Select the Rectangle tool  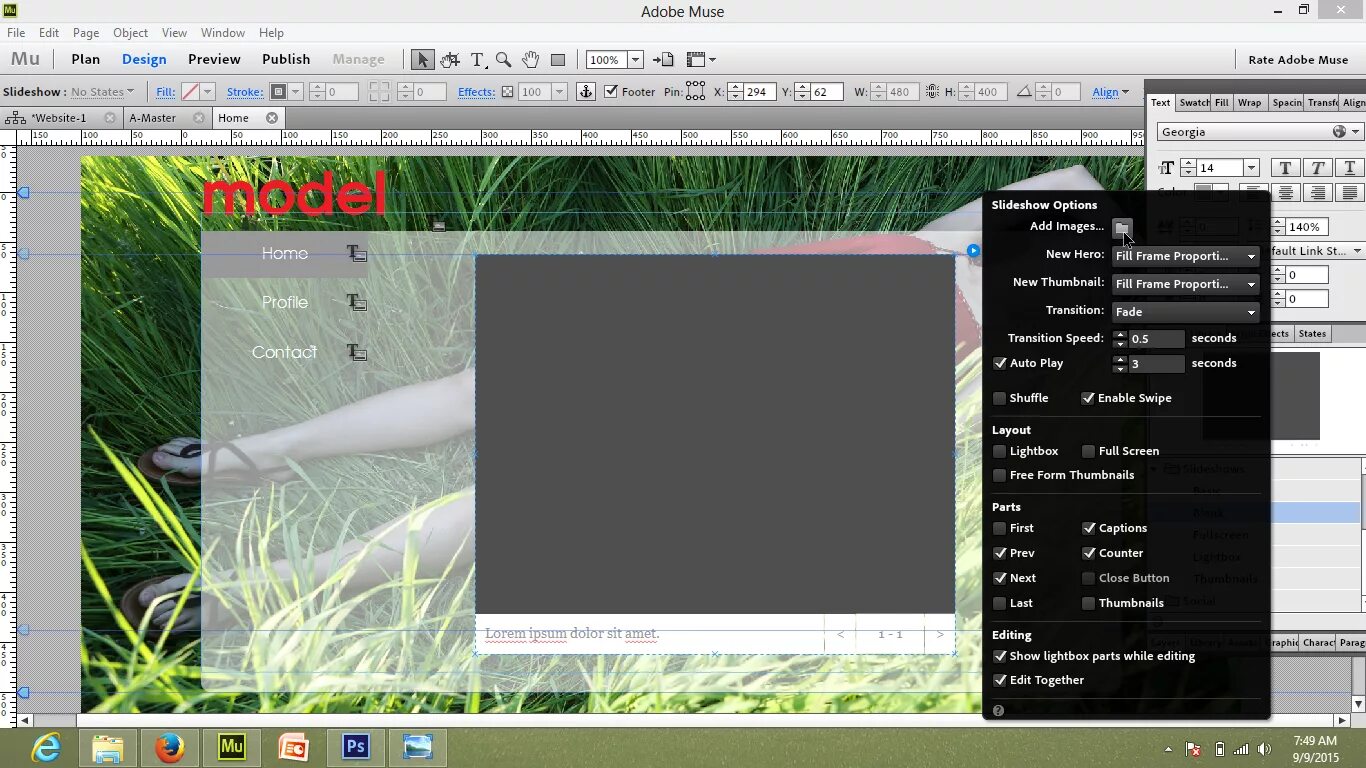click(558, 60)
